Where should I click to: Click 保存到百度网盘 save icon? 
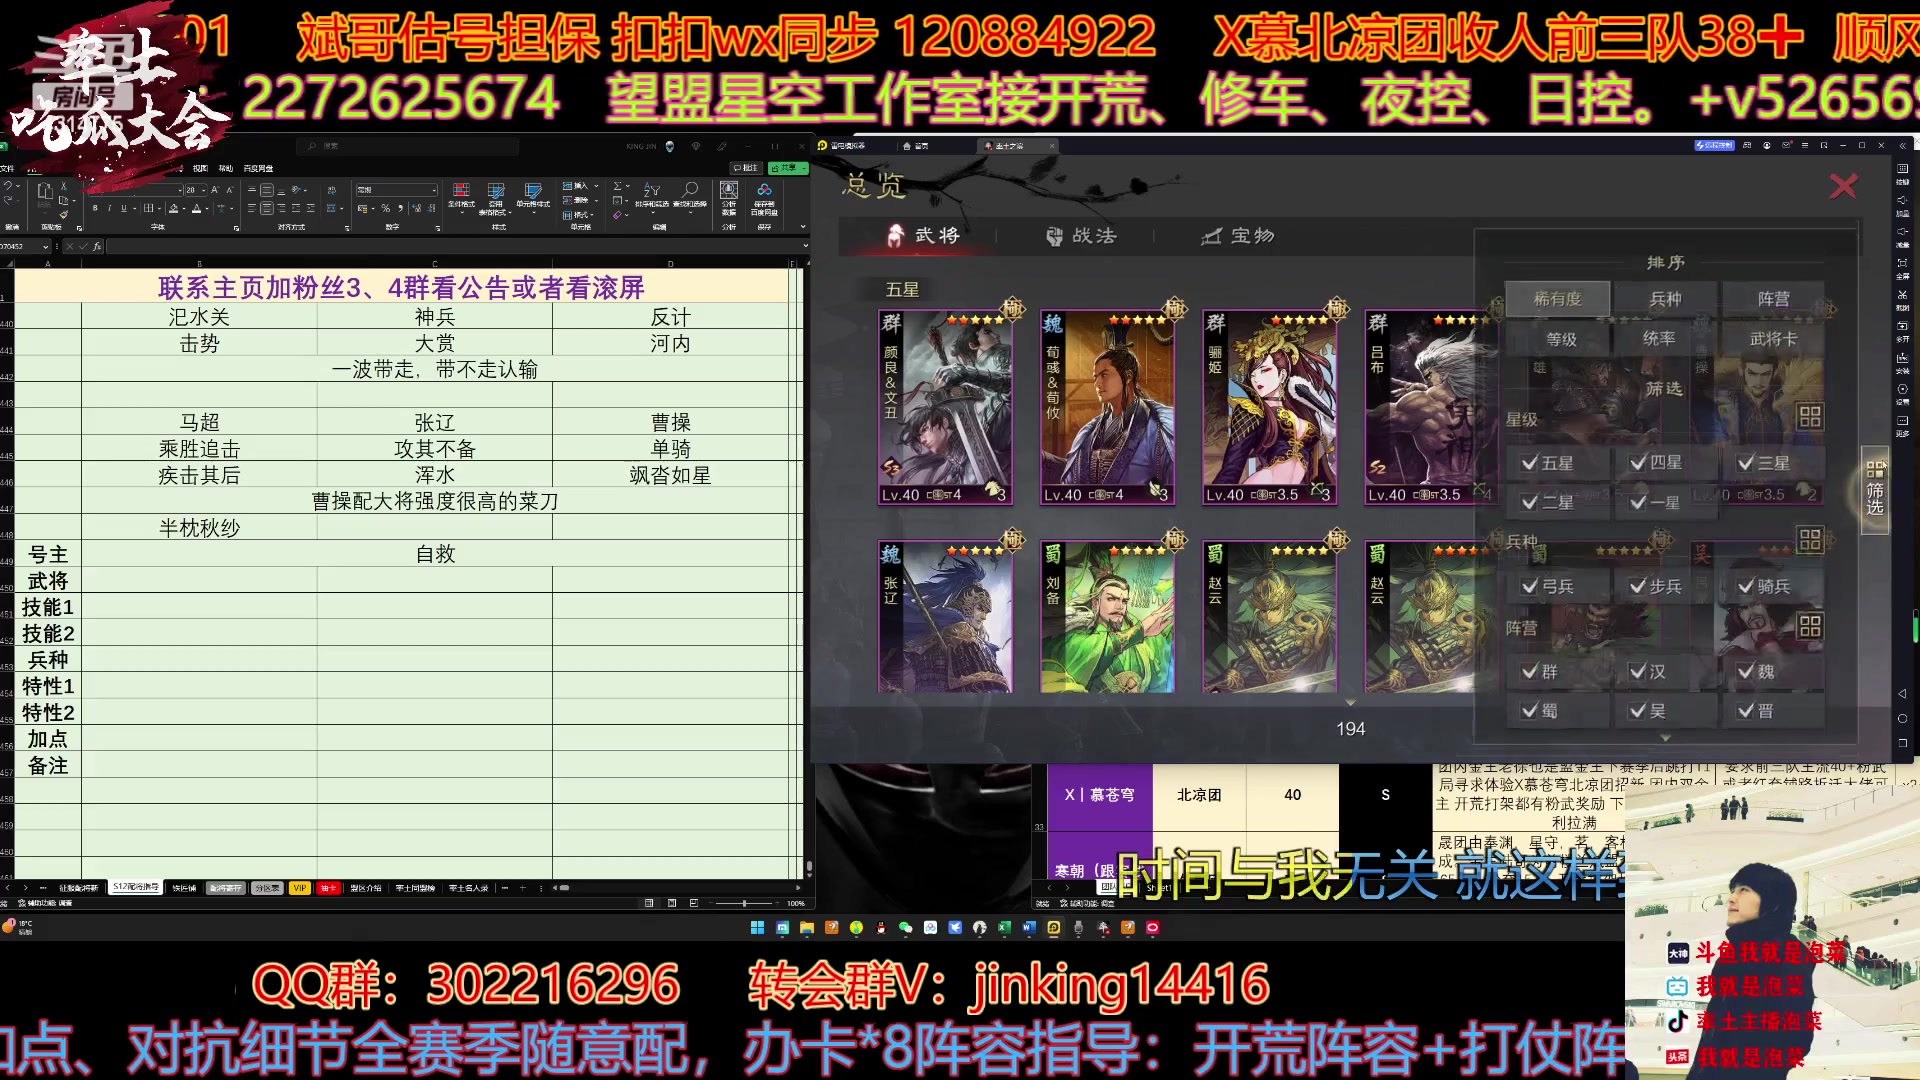click(764, 197)
